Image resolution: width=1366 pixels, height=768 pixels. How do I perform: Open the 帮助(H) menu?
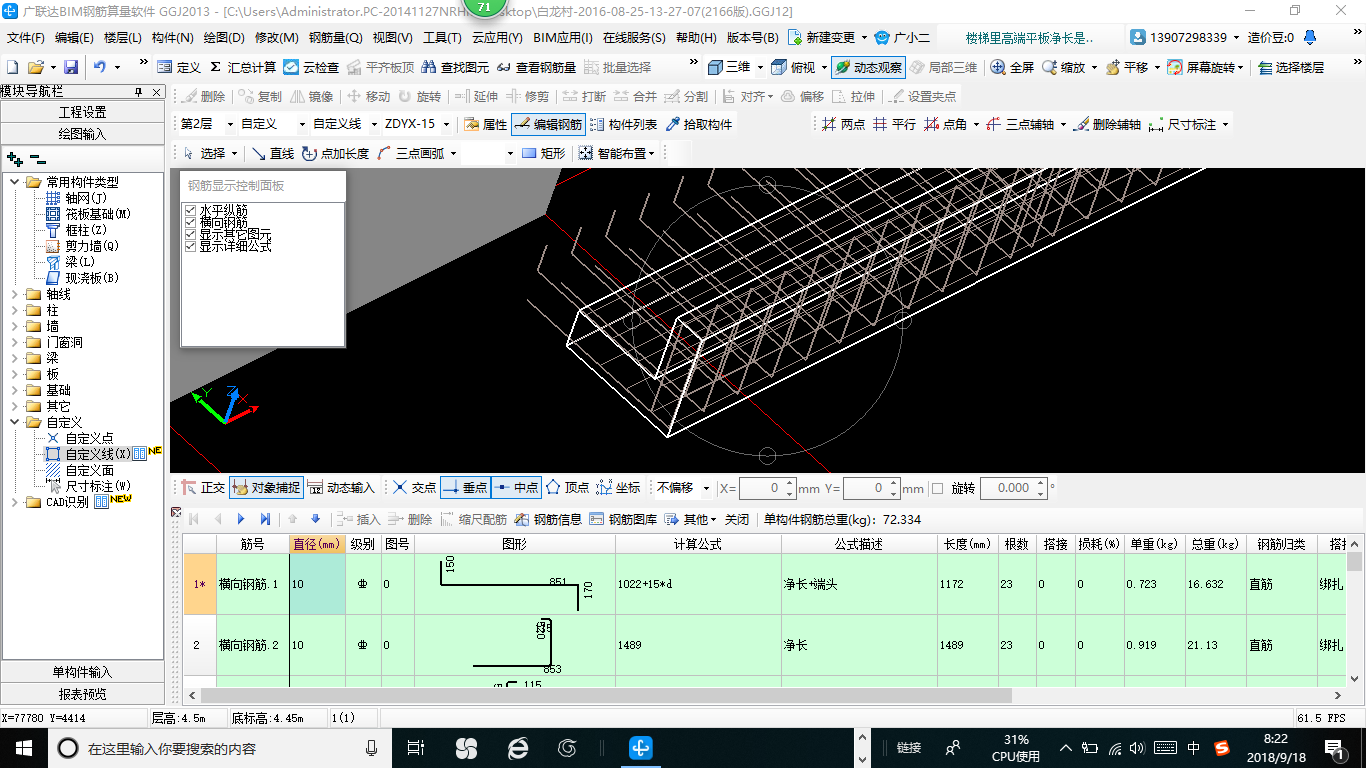696,38
